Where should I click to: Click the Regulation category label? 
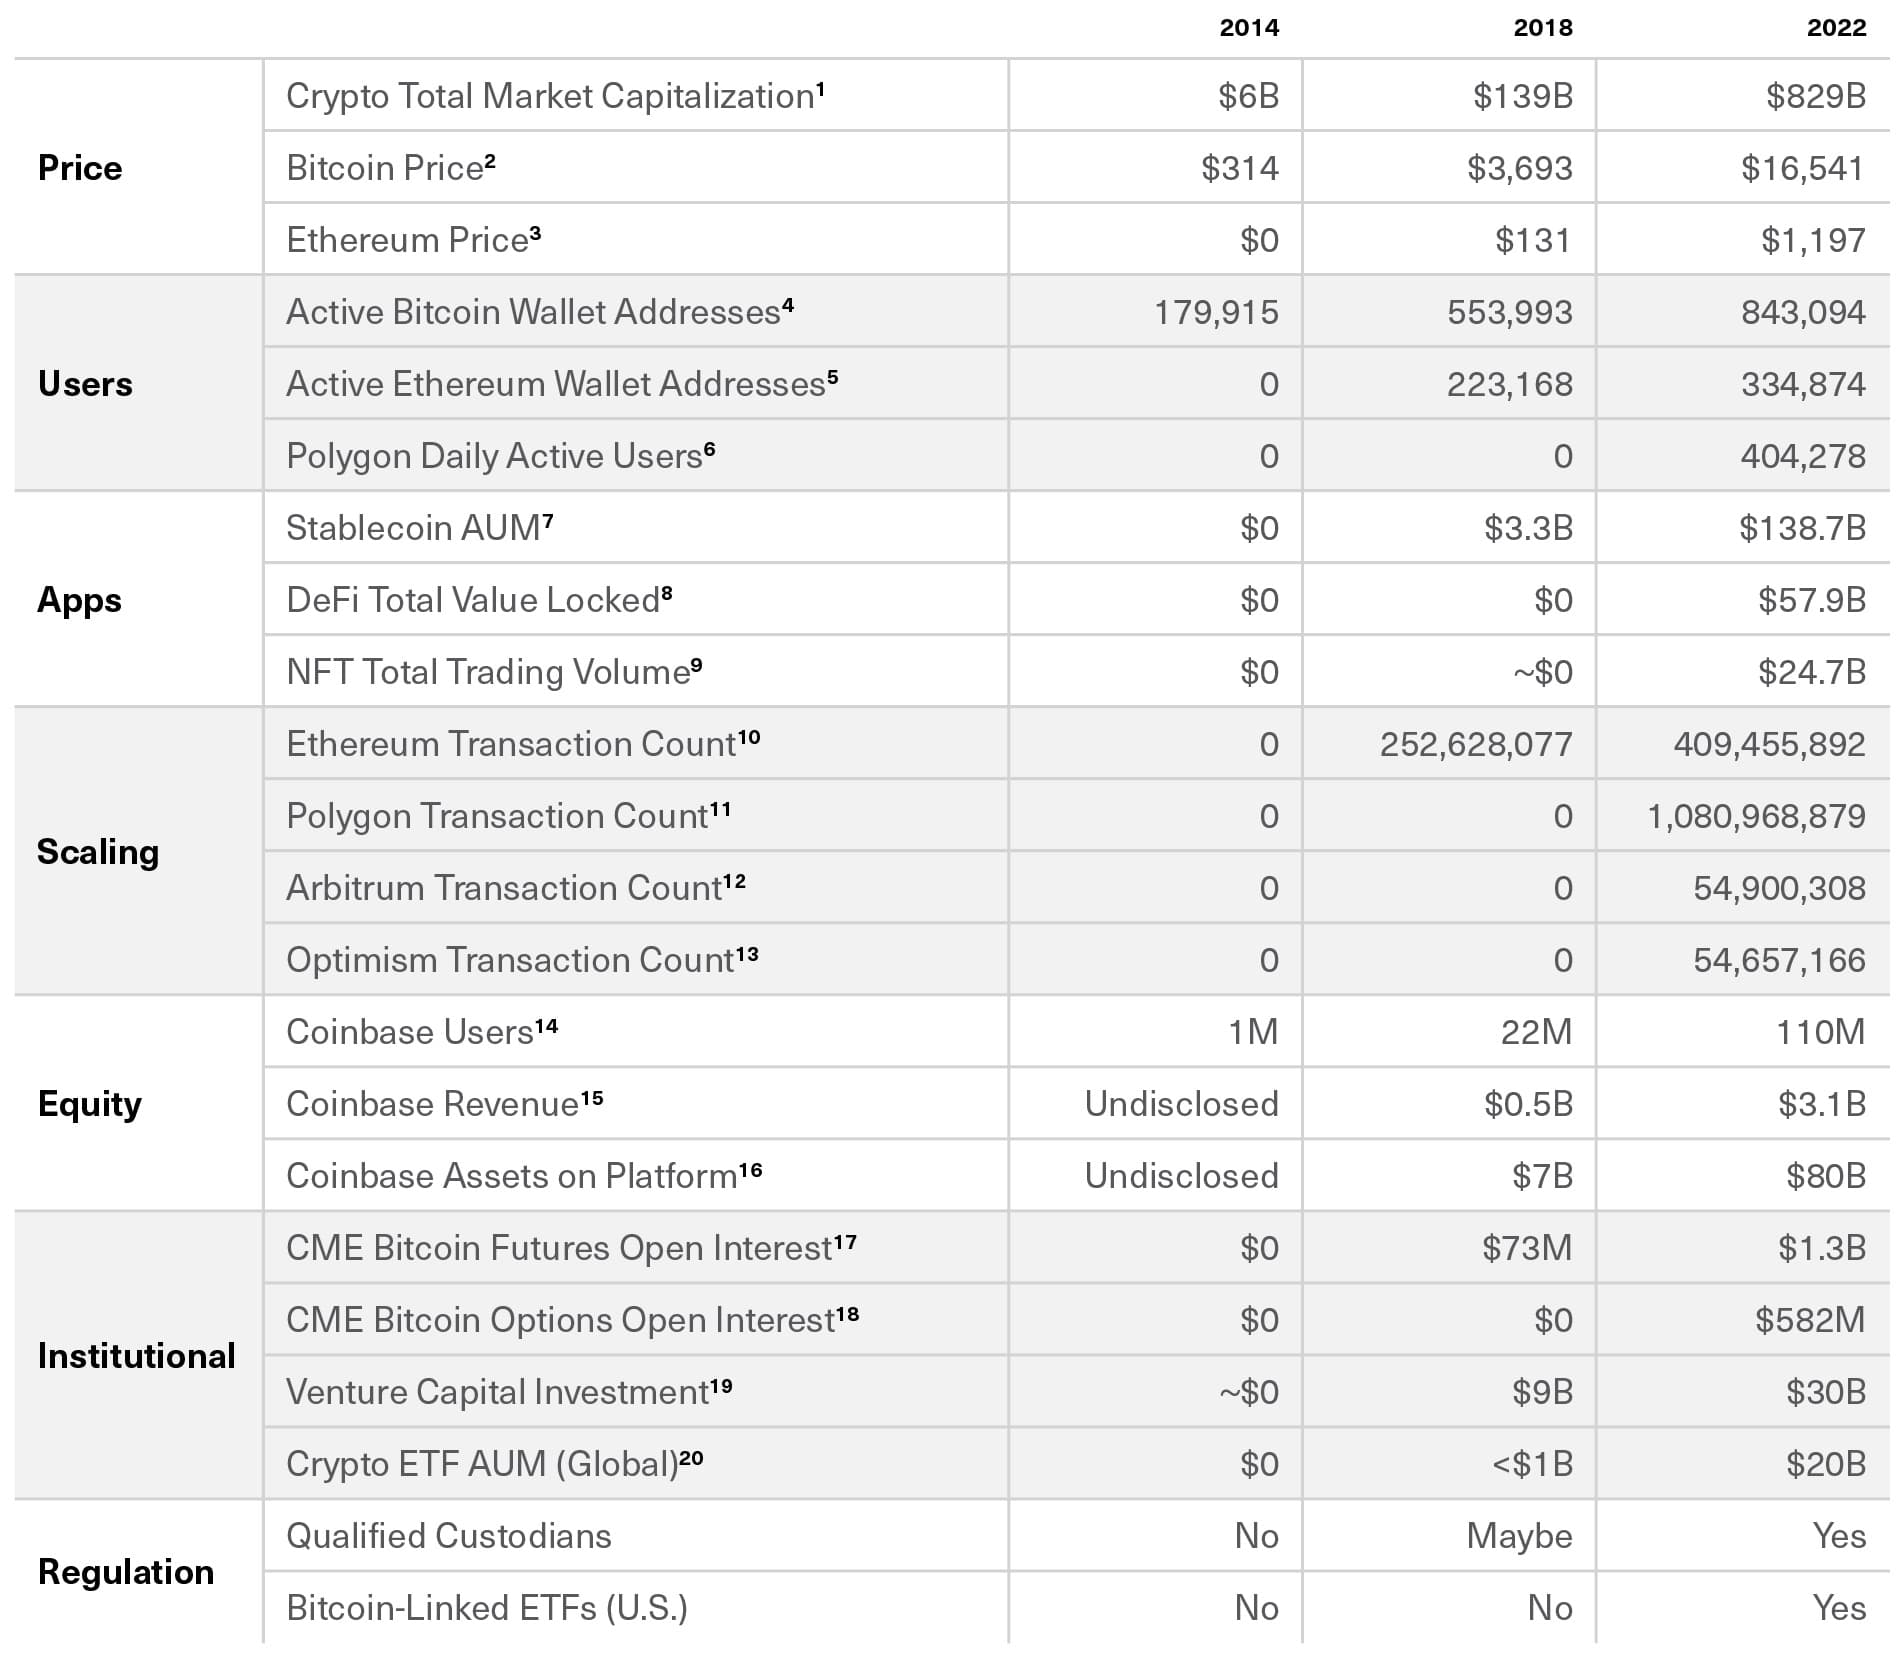(126, 1572)
